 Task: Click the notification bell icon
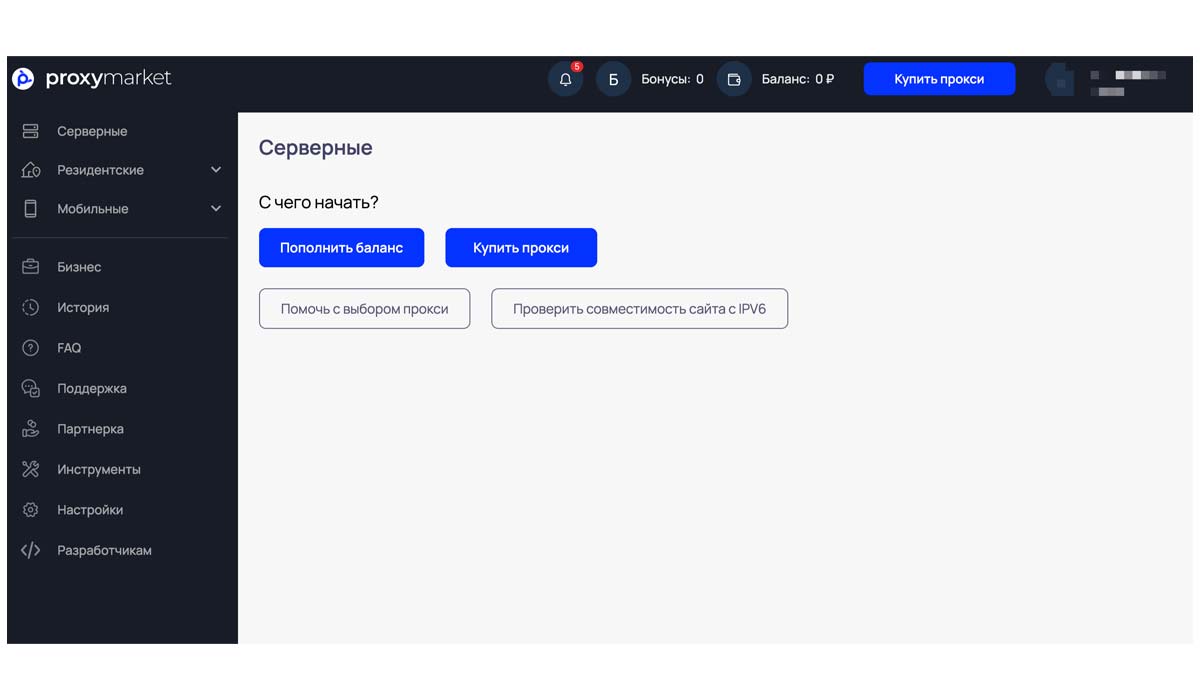tap(565, 80)
